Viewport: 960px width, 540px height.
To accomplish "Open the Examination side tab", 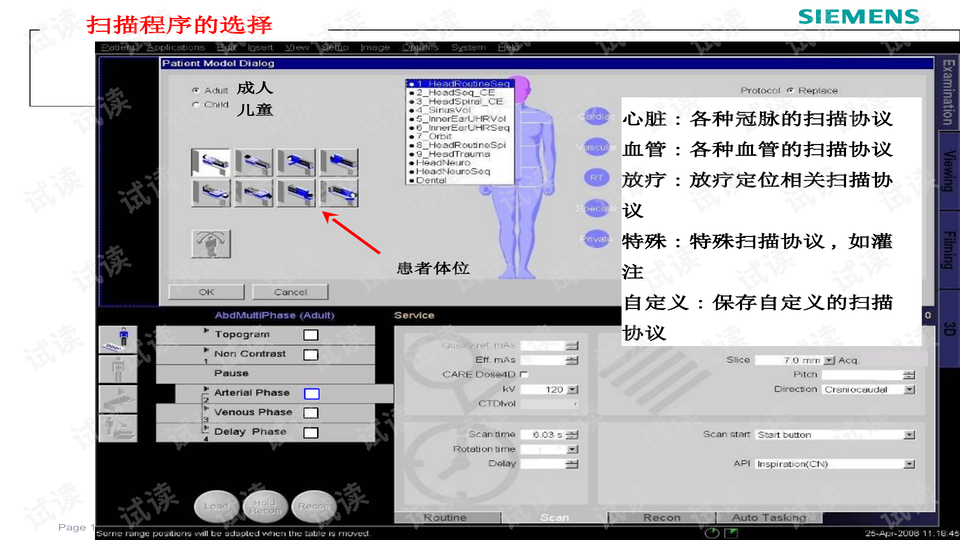I will [948, 92].
